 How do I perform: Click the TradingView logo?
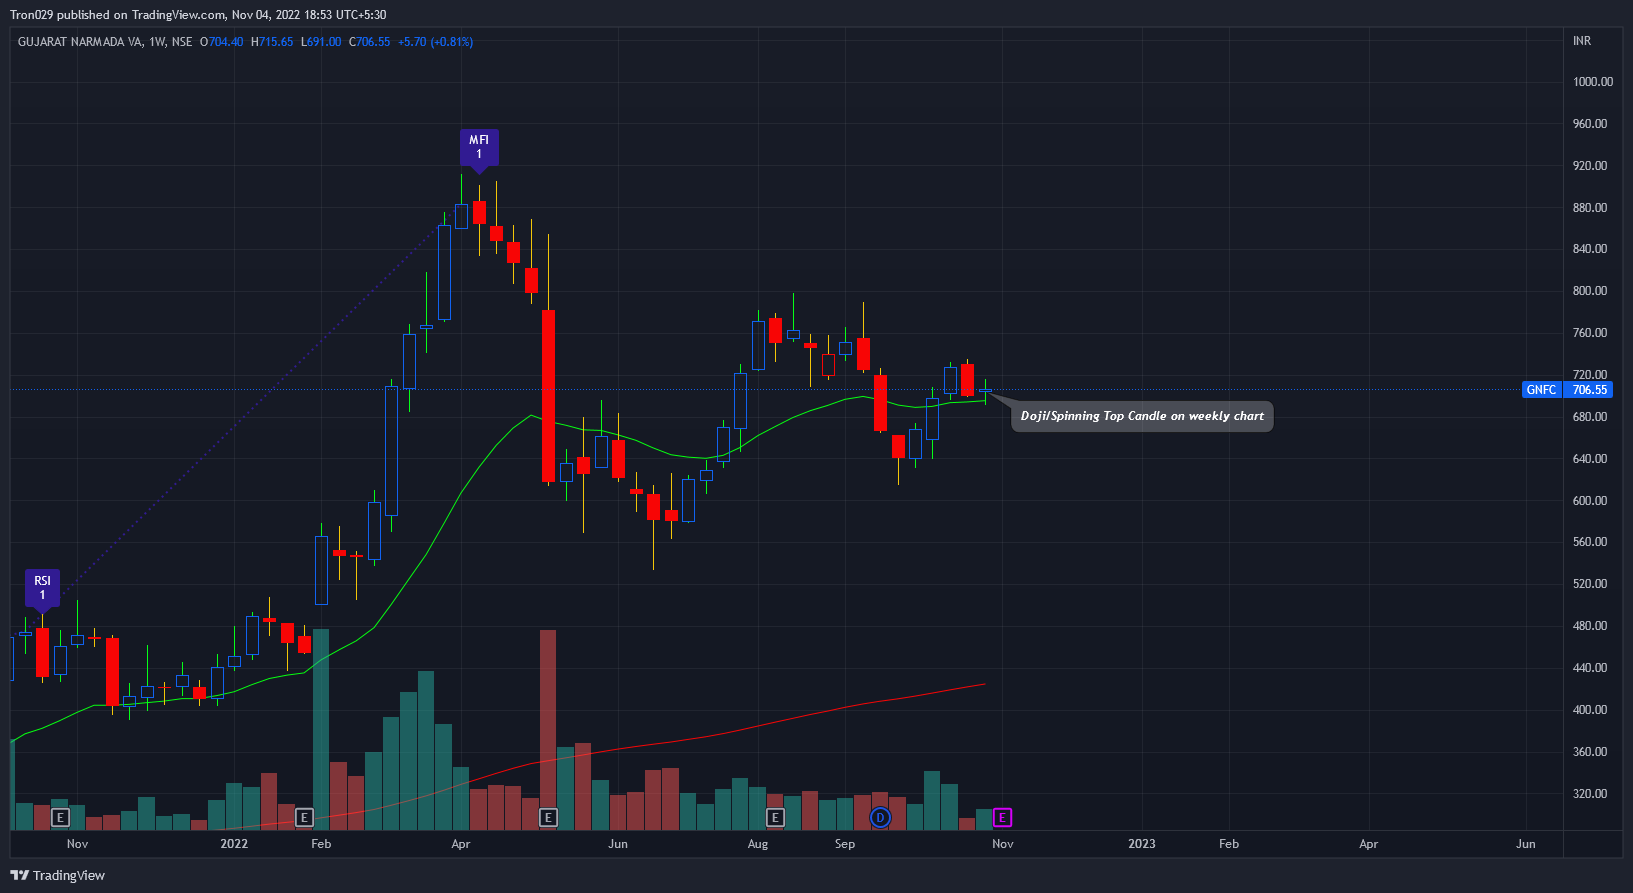pos(57,875)
